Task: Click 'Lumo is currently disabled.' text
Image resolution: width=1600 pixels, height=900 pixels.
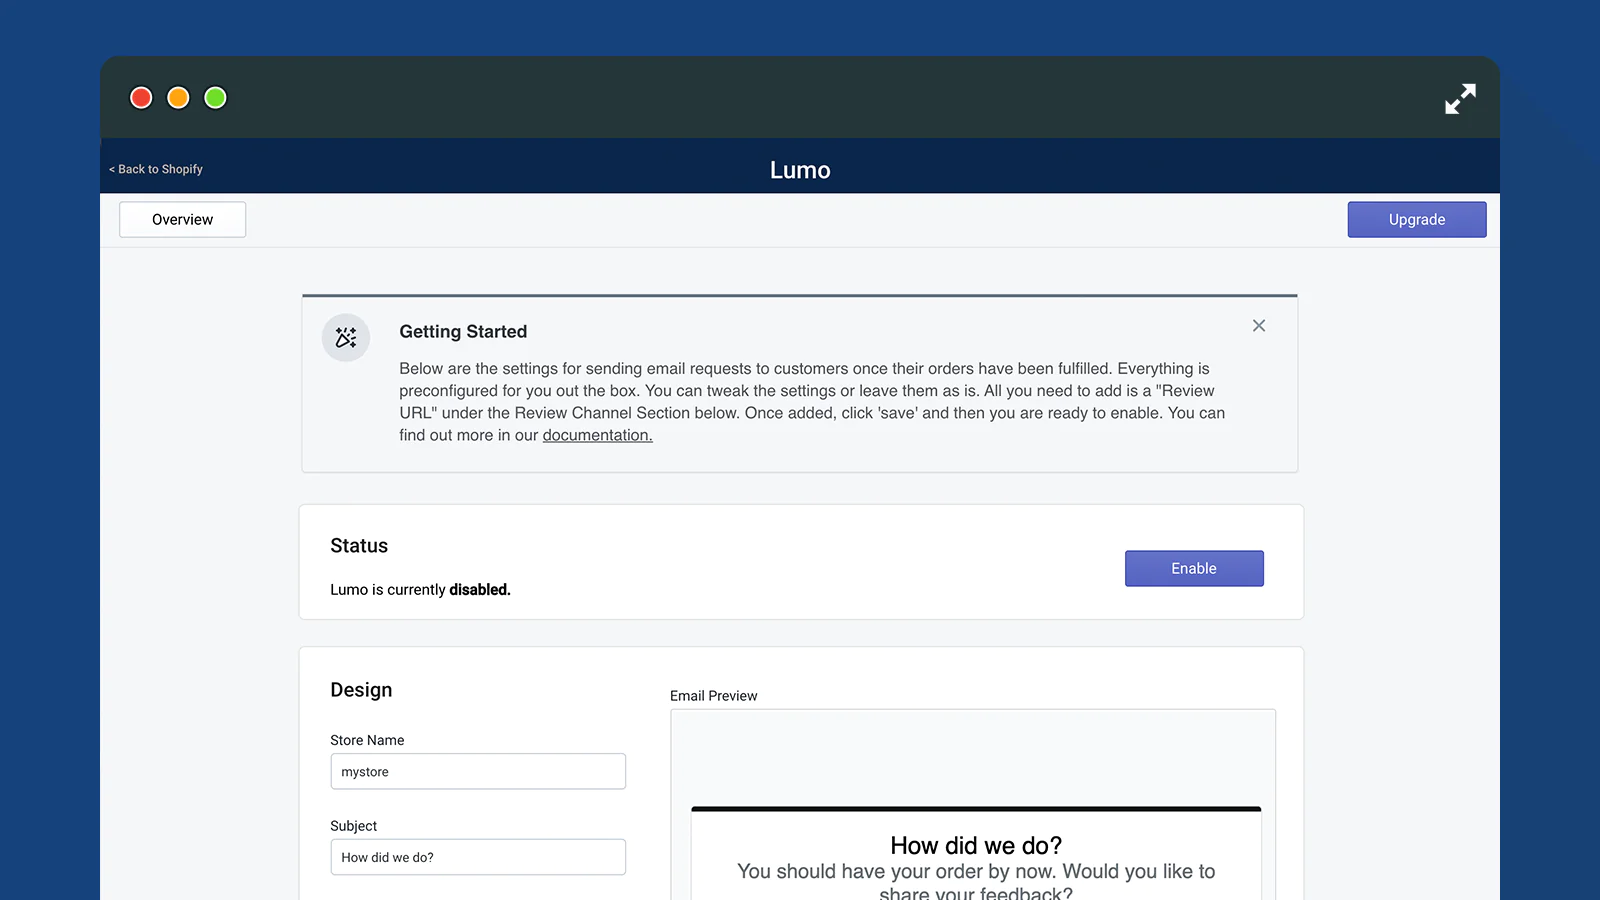Action: pos(420,590)
